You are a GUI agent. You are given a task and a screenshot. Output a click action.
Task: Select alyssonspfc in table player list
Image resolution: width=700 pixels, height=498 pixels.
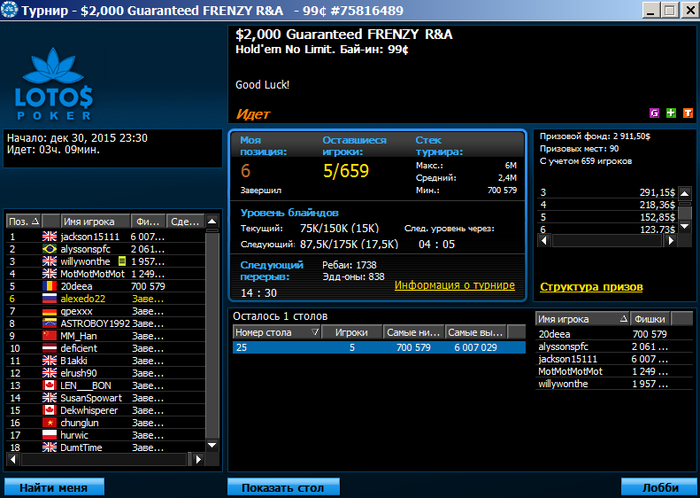click(x=614, y=347)
